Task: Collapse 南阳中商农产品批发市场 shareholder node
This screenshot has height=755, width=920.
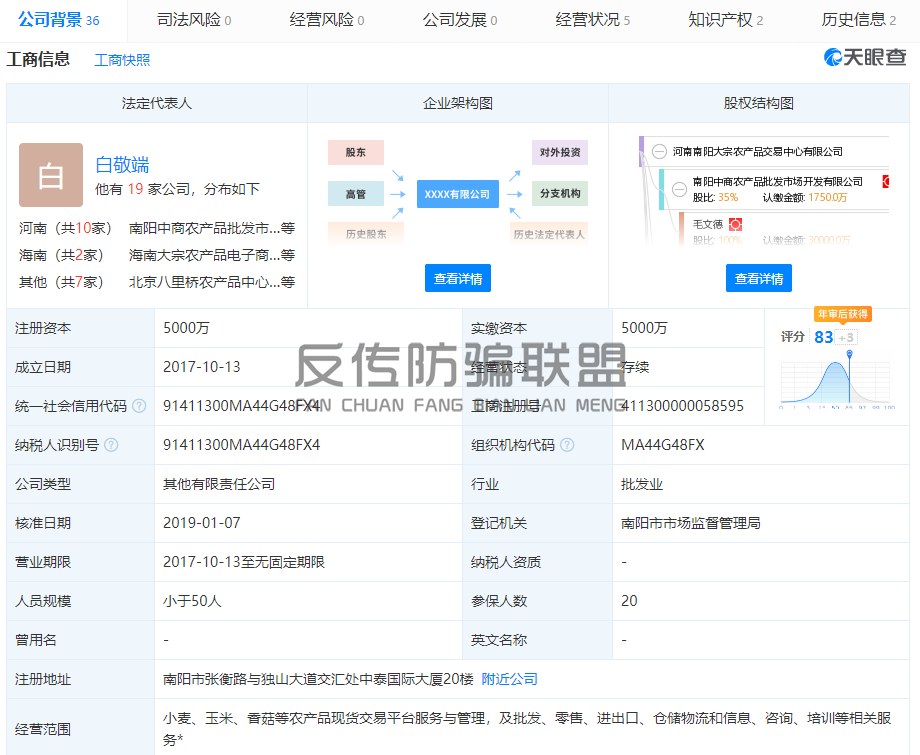Action: [680, 182]
